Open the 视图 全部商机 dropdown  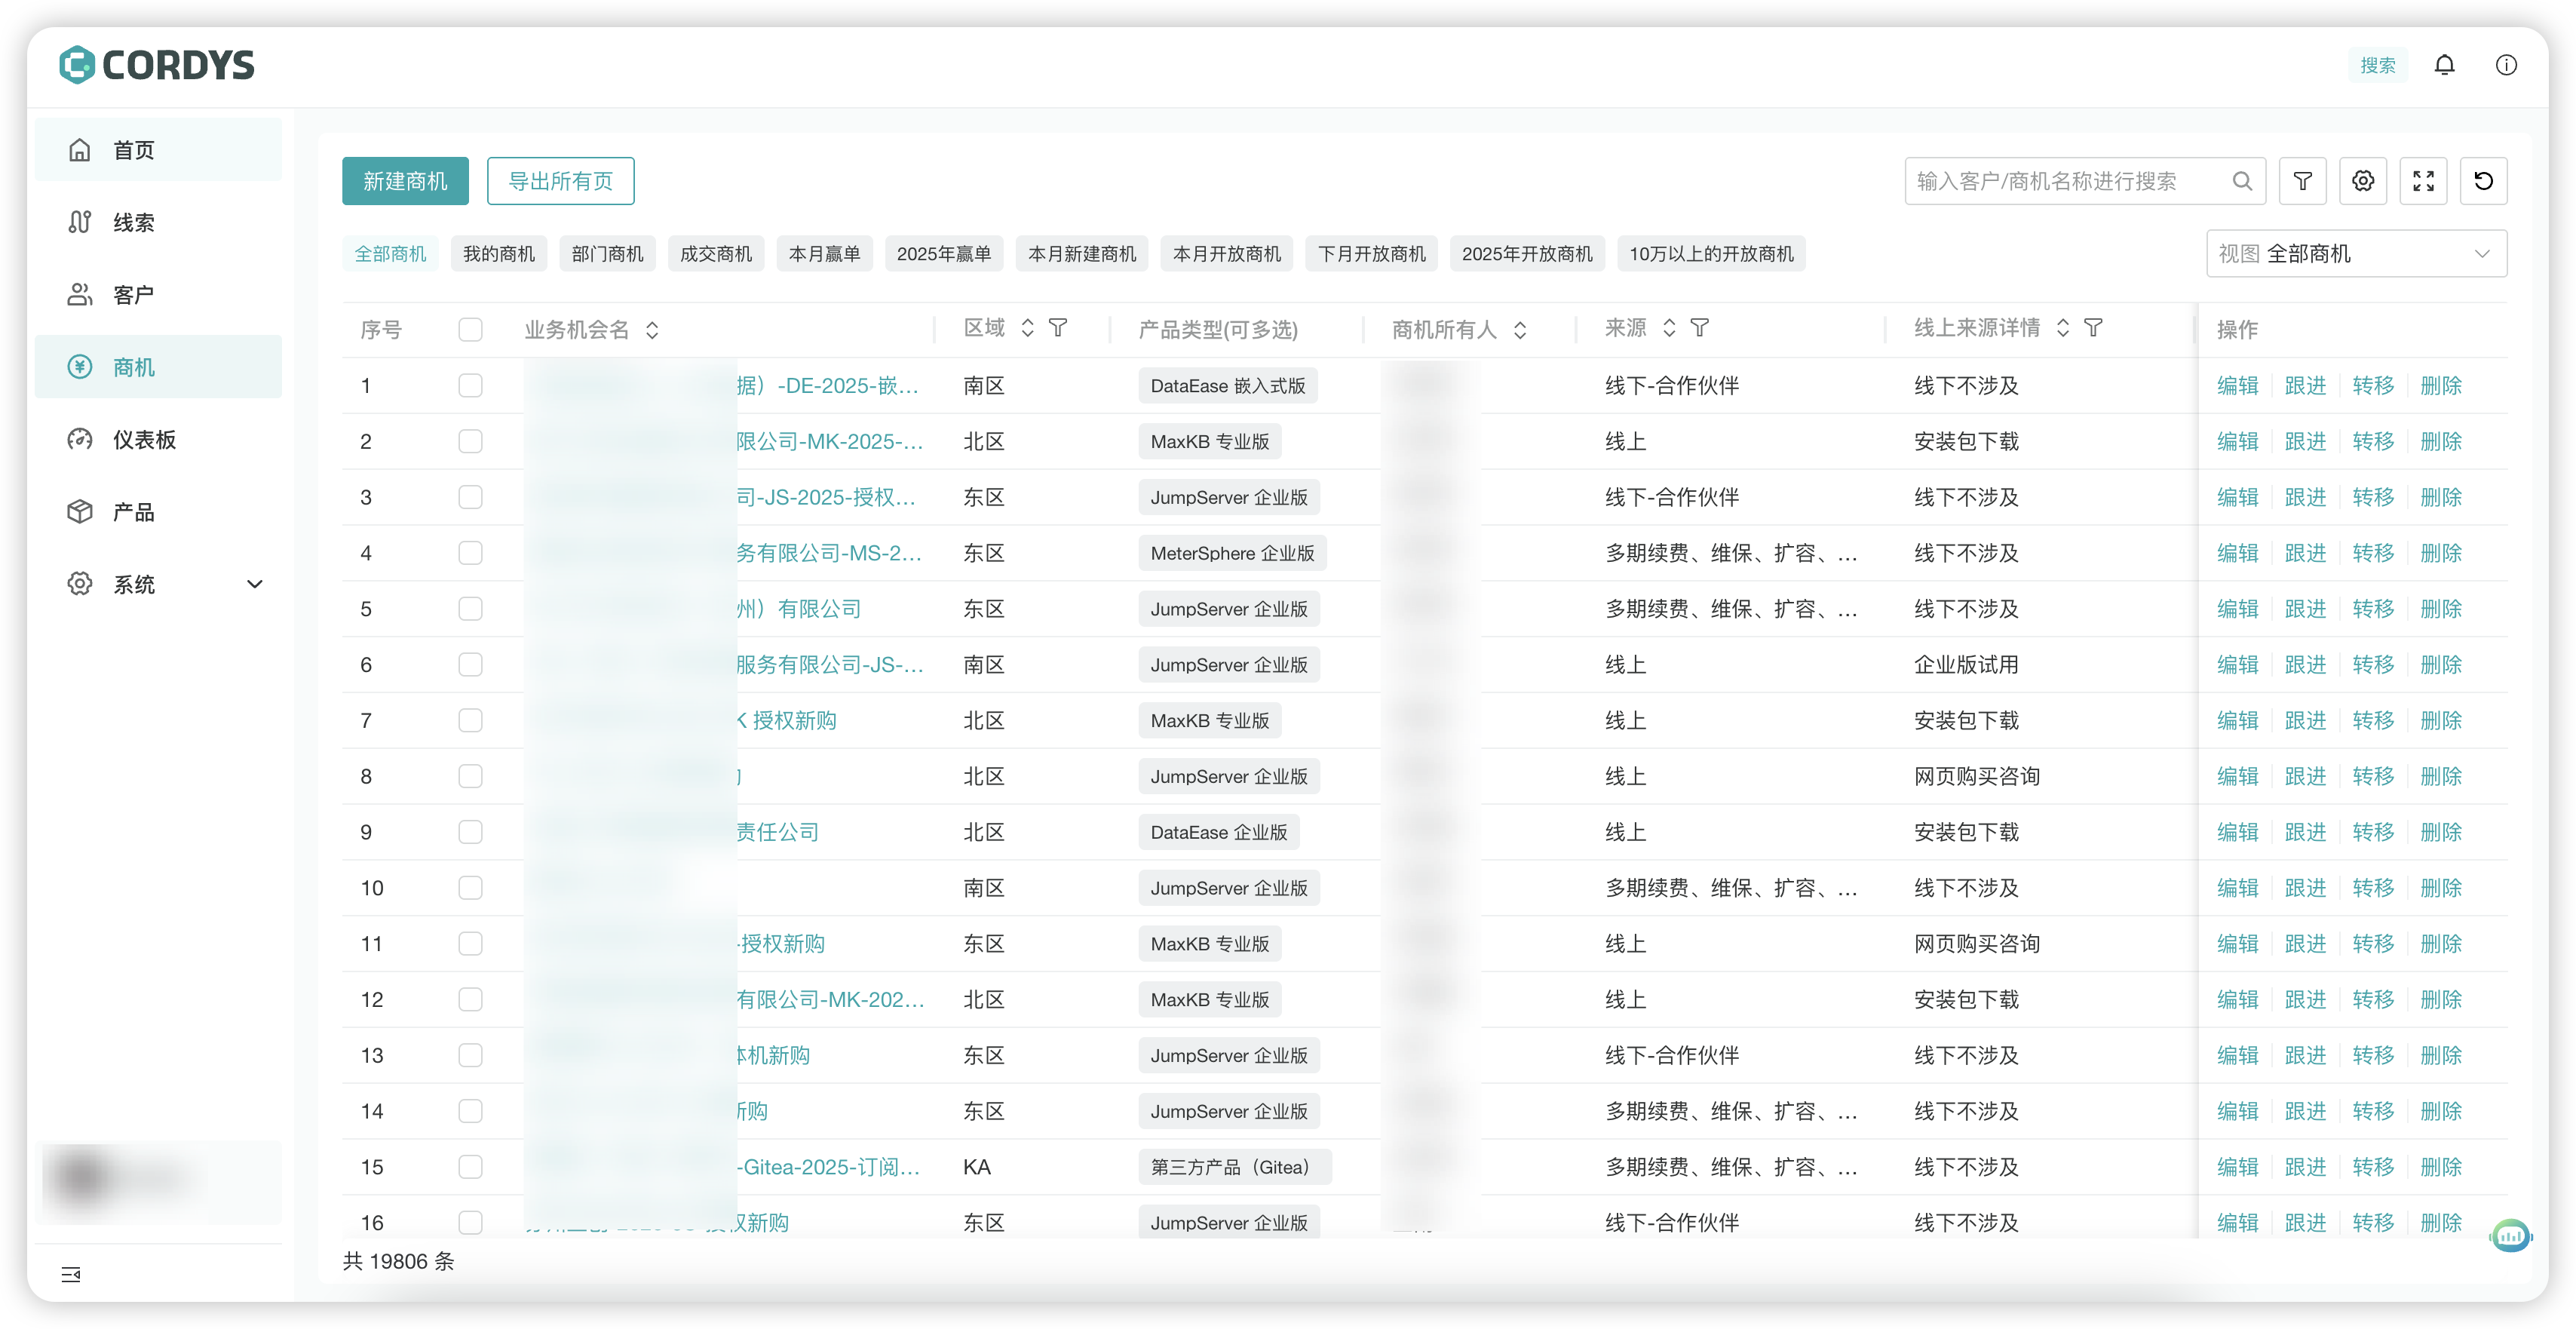click(x=2355, y=254)
